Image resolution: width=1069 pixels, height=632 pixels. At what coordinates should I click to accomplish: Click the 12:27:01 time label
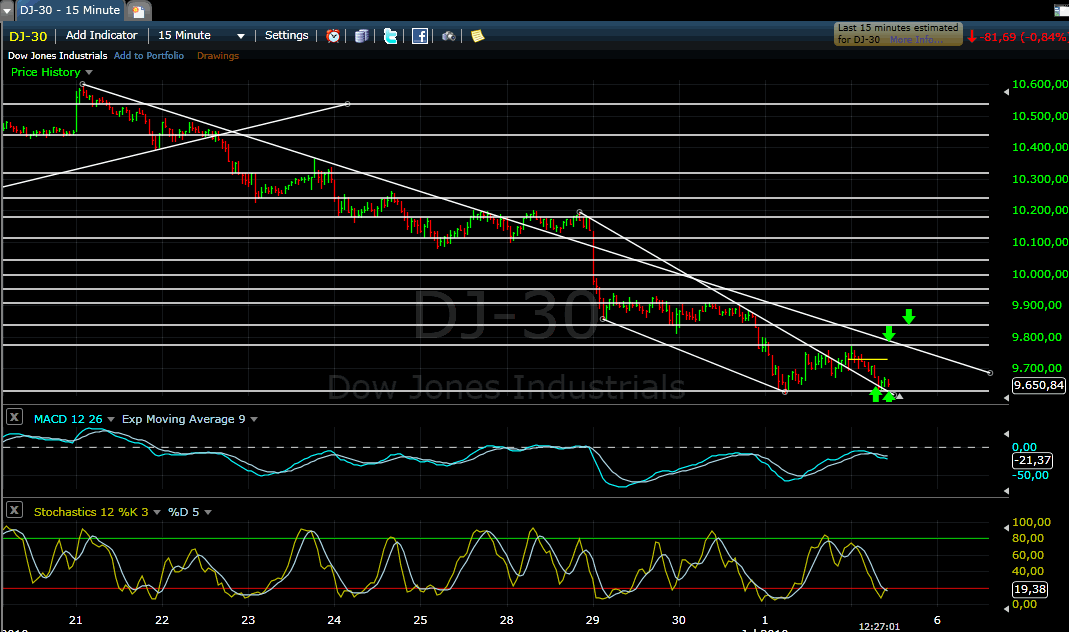click(x=879, y=627)
